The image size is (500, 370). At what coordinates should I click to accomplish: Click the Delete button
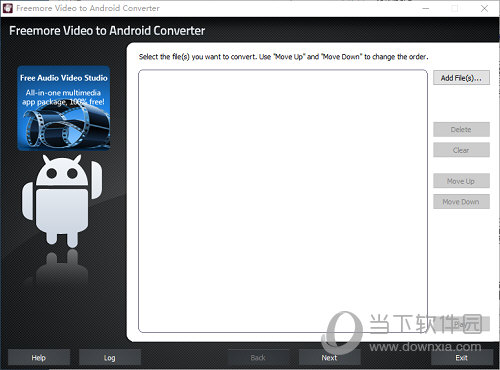(461, 129)
